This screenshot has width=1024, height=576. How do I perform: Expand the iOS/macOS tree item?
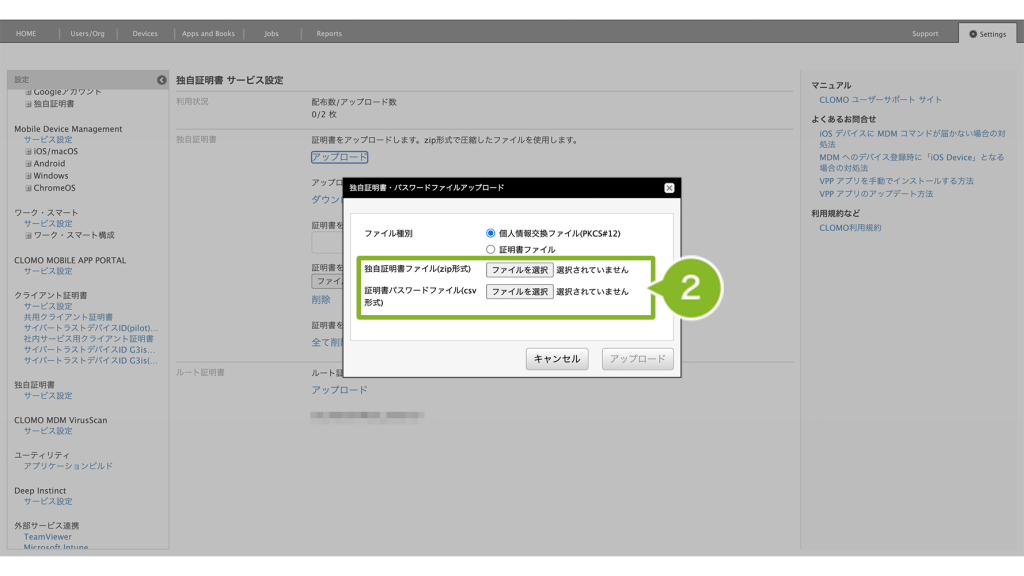tap(29, 152)
